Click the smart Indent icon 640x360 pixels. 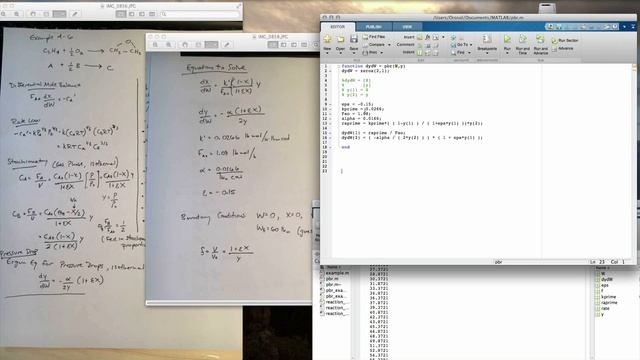pyautogui.click(x=420, y=53)
